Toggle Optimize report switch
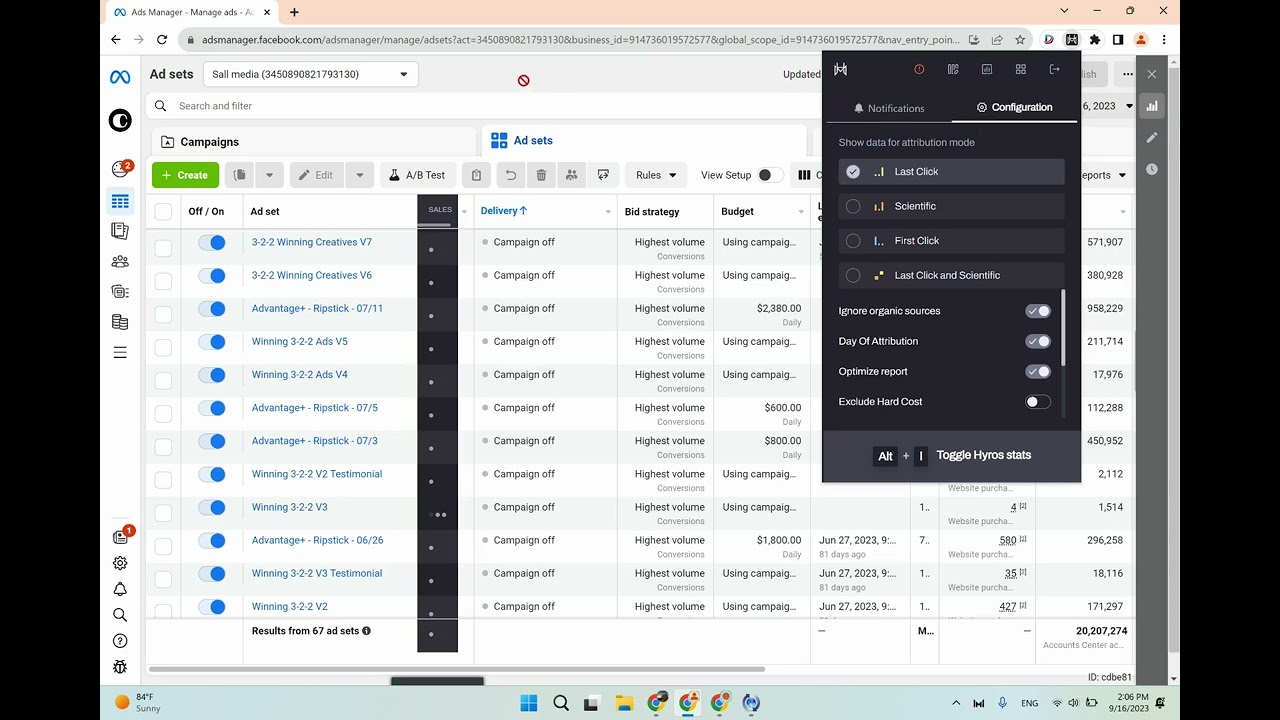The height and width of the screenshot is (720, 1280). pos(1038,371)
